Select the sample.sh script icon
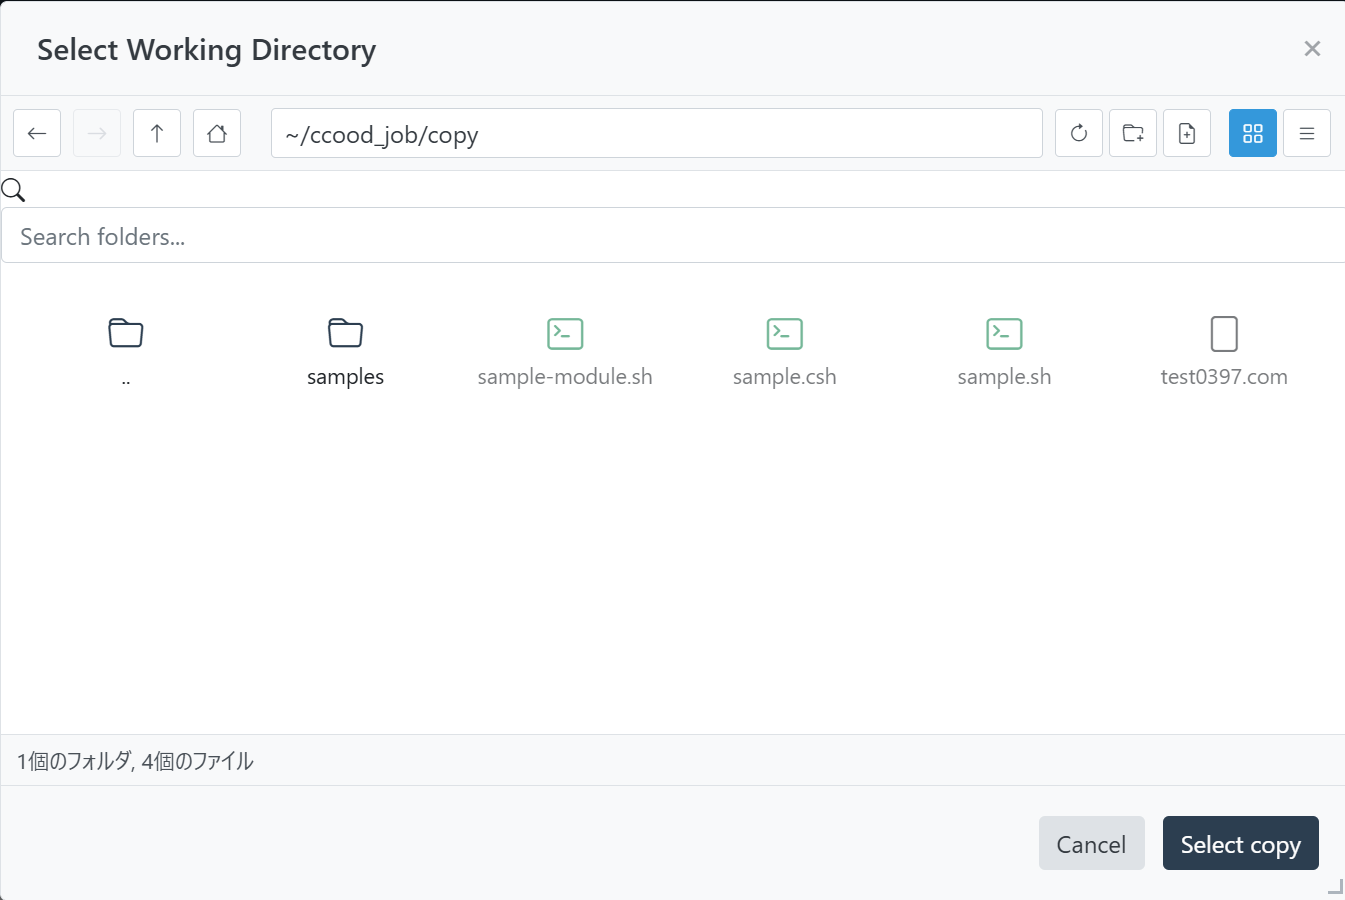 [1004, 333]
